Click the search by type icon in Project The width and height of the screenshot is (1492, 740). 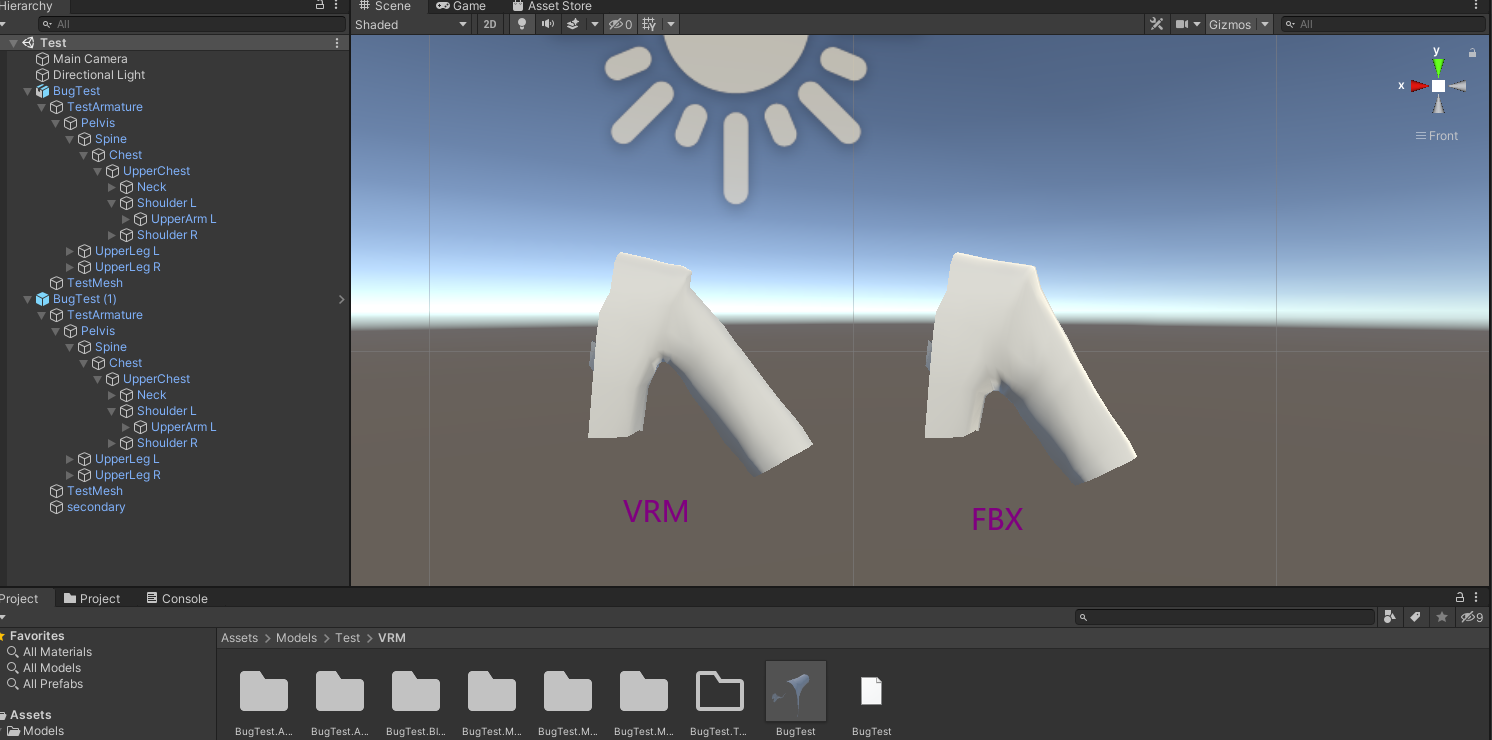pos(1390,617)
